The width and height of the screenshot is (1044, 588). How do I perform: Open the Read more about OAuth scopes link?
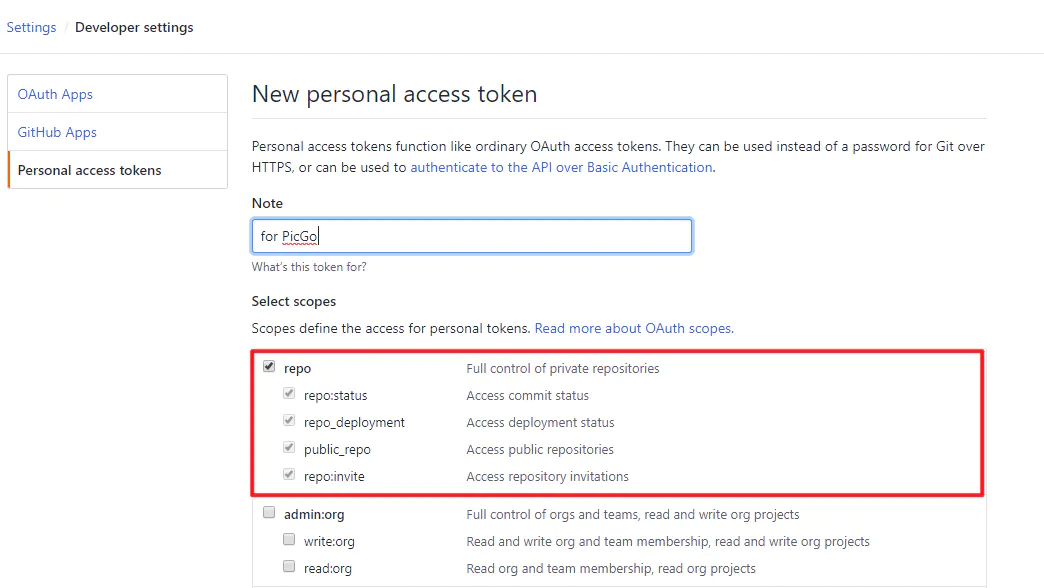(633, 328)
